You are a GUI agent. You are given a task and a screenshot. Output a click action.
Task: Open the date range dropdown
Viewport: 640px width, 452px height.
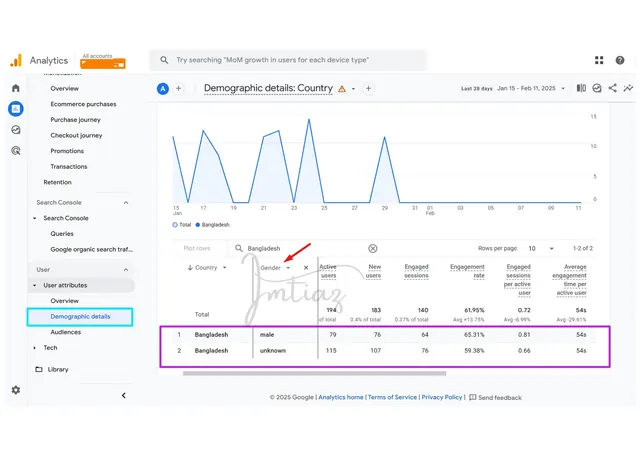563,88
